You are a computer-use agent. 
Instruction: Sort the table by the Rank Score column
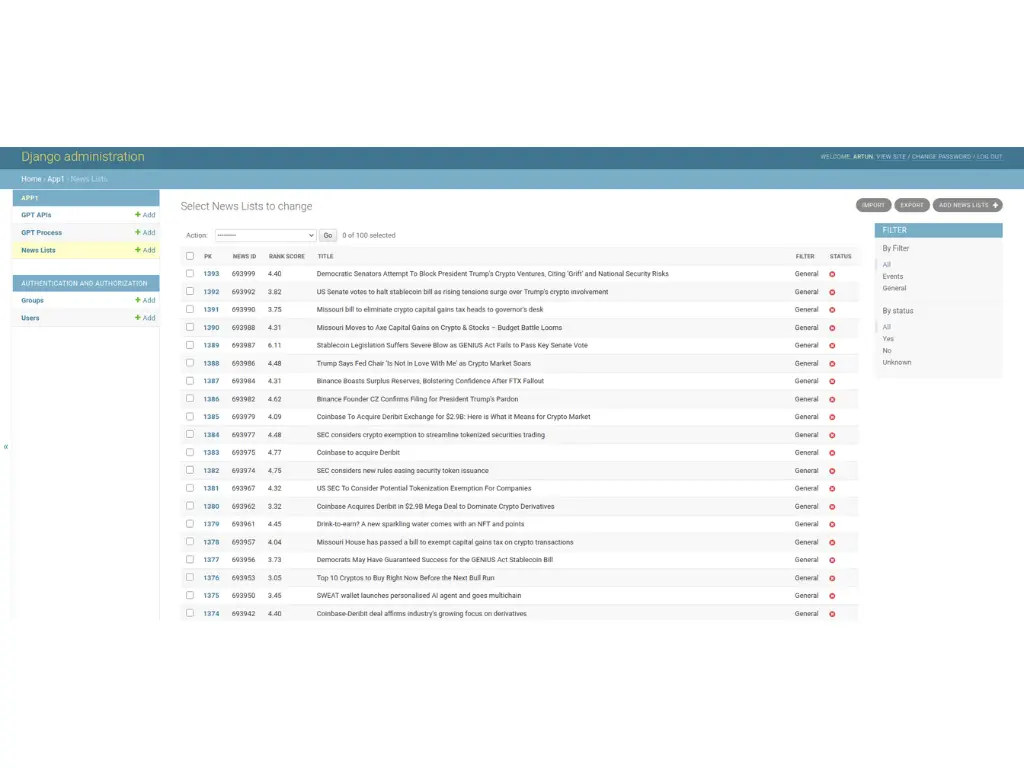286,257
